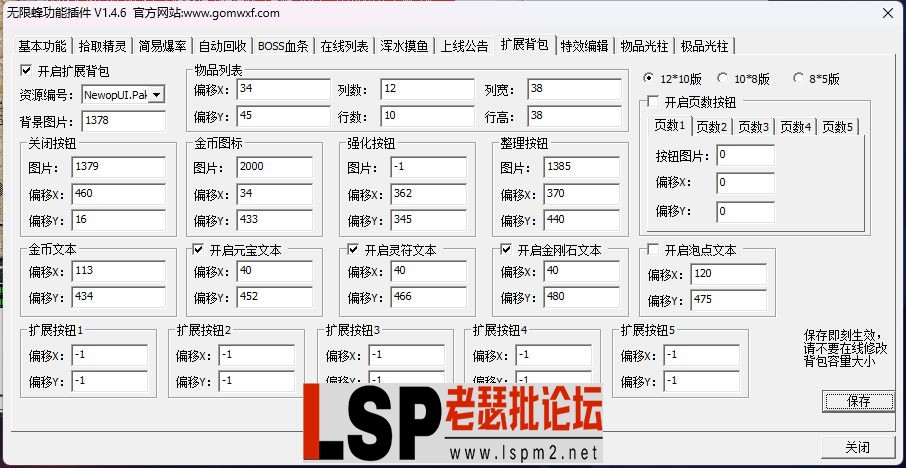Edit the 背景图片 field showing 1378

click(124, 121)
